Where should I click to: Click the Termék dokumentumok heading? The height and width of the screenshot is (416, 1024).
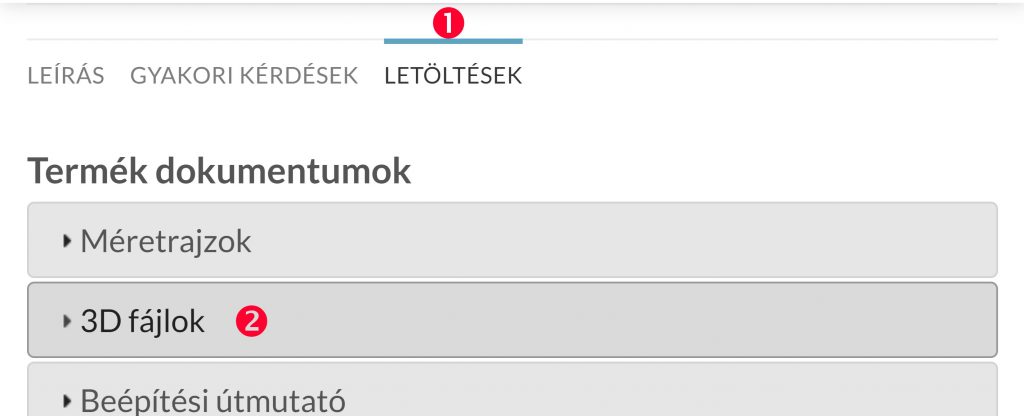(x=219, y=171)
